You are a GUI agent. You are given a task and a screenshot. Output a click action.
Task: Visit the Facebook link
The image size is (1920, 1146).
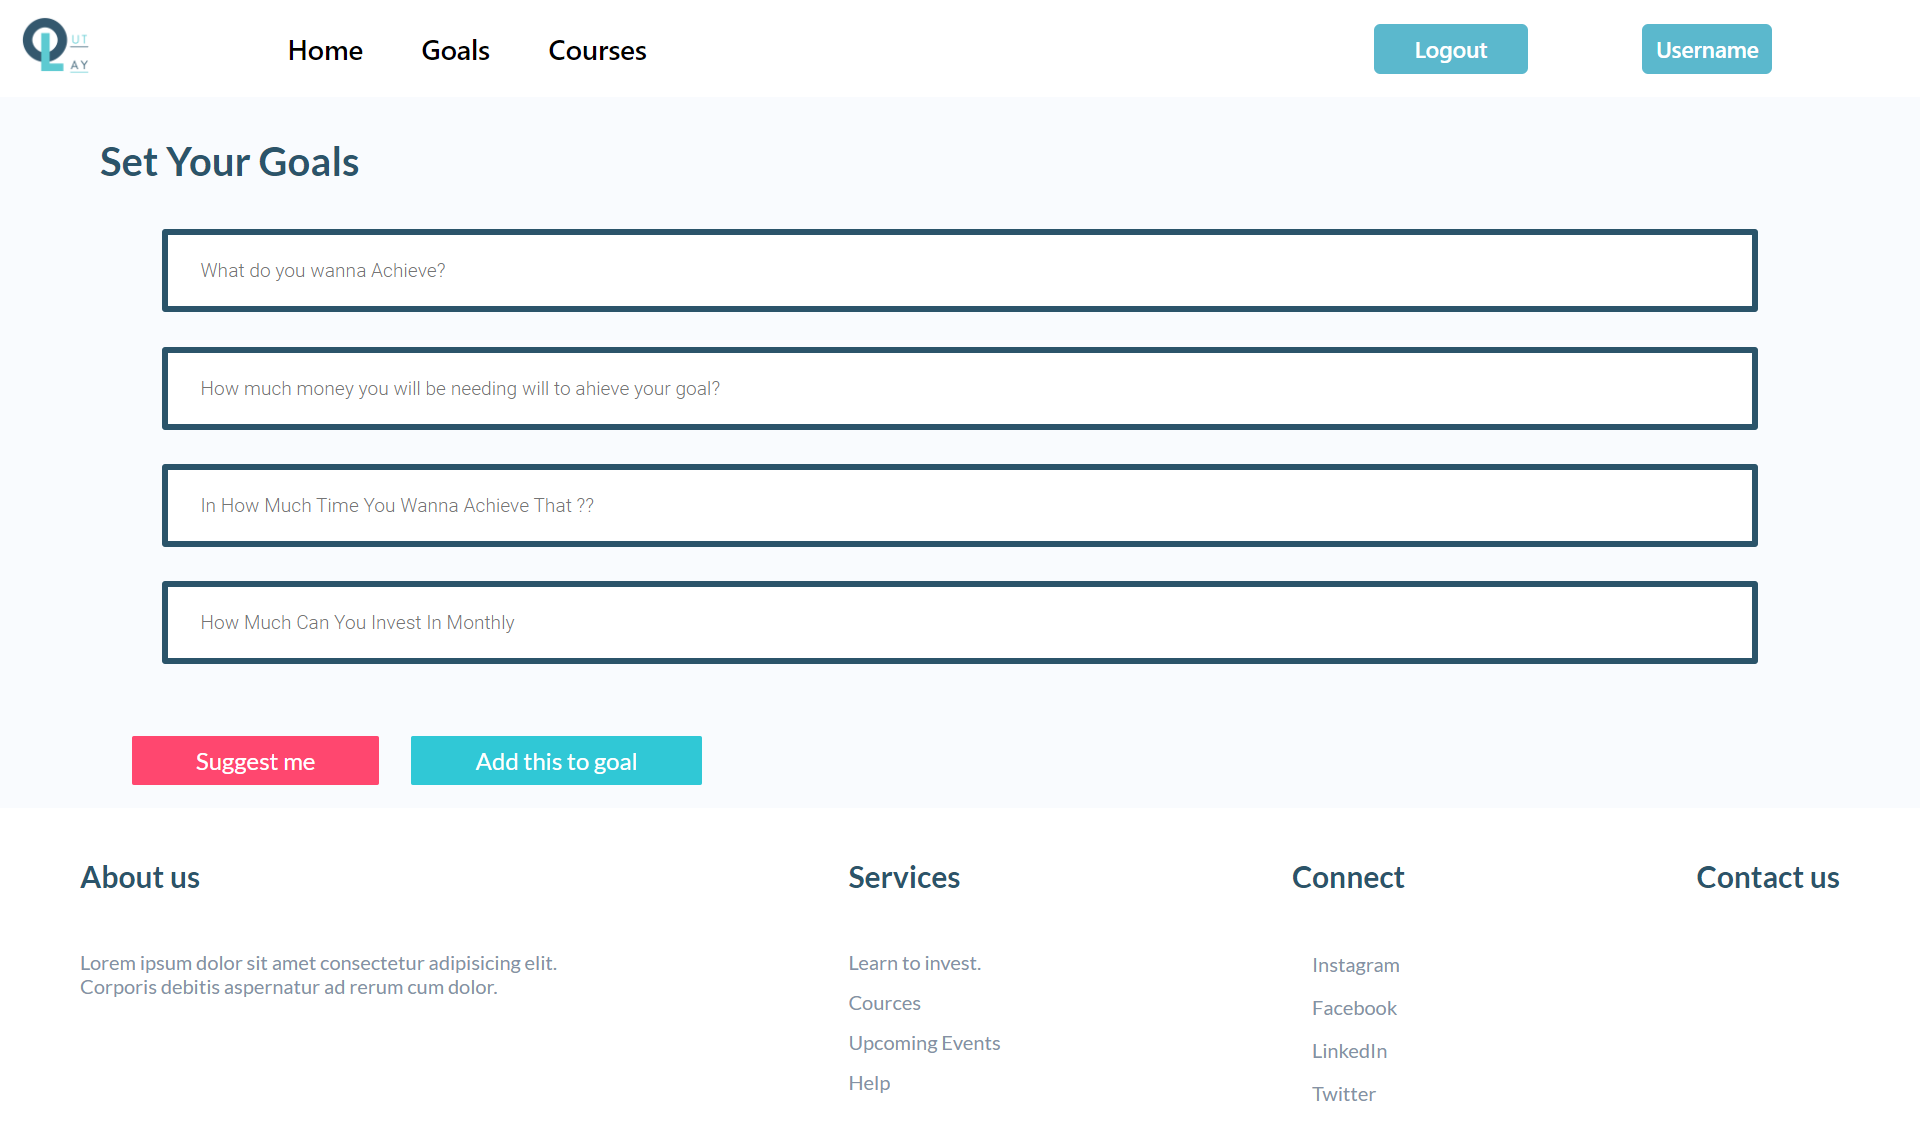(1354, 1008)
